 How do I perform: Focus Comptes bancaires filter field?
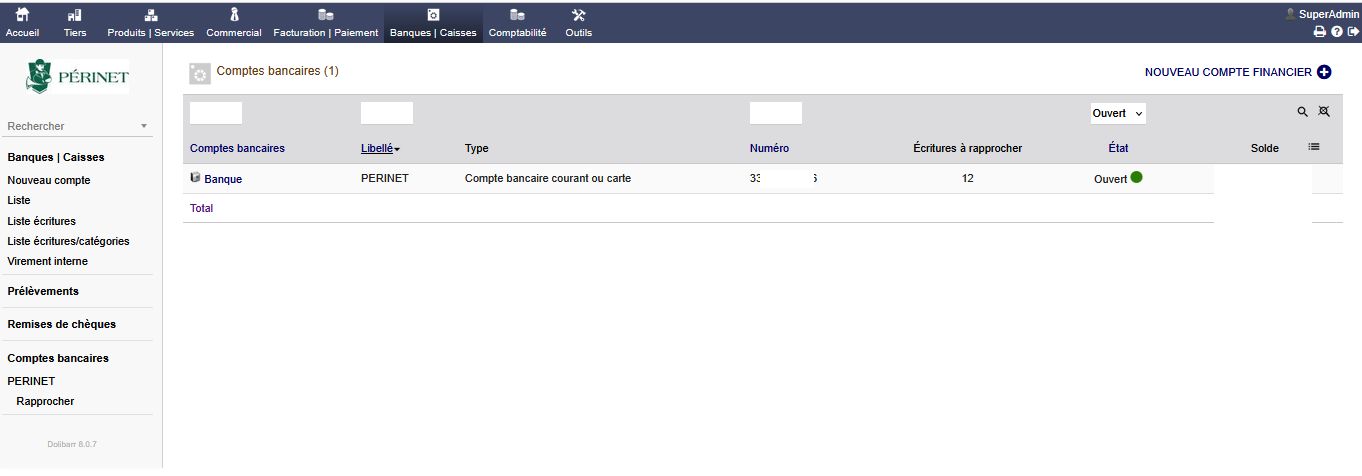pos(216,113)
